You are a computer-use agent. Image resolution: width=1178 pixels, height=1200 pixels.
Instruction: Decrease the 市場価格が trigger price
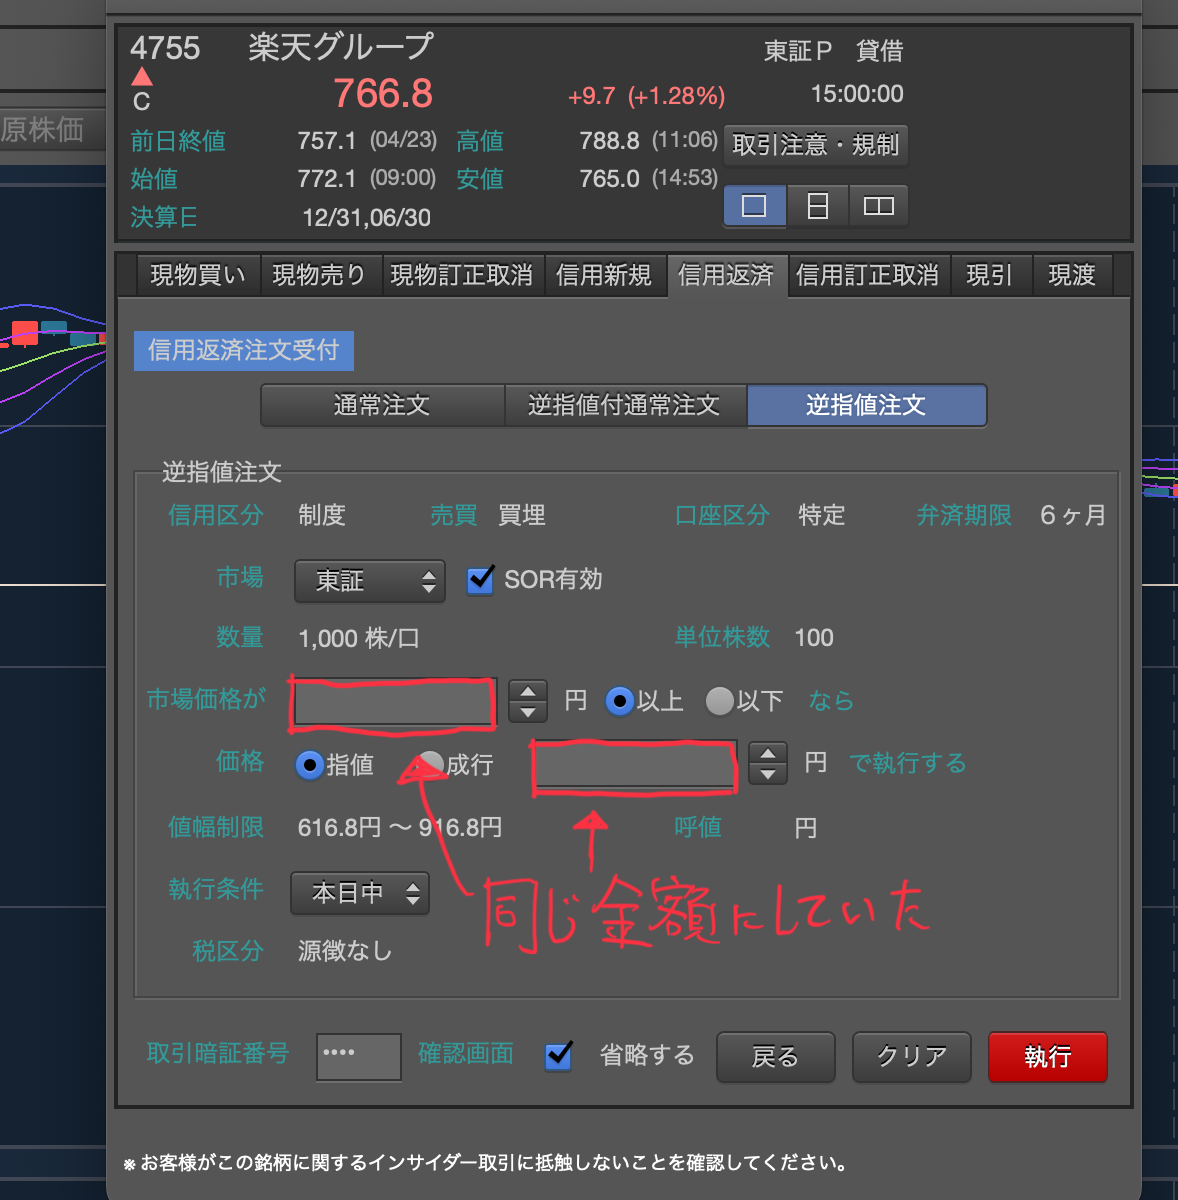pyautogui.click(x=528, y=712)
